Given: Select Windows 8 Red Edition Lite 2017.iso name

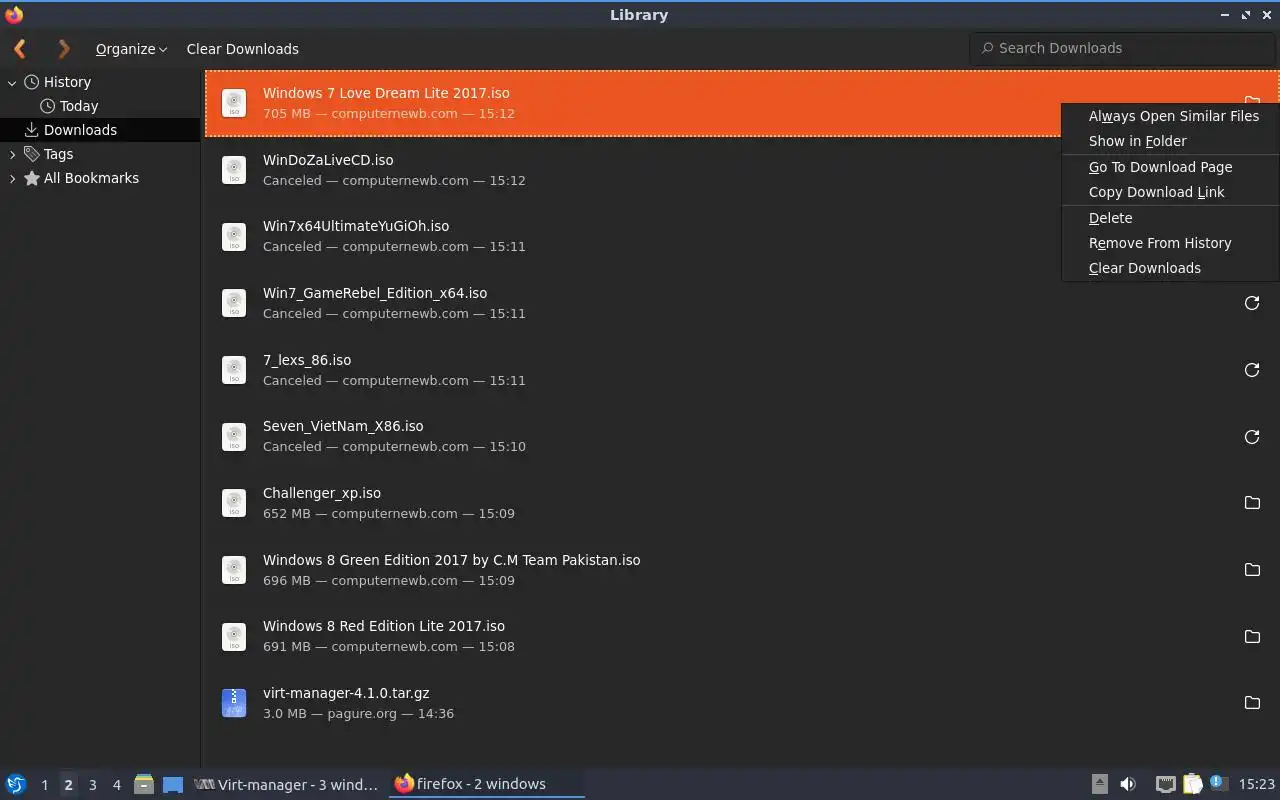Looking at the screenshot, I should 384,626.
